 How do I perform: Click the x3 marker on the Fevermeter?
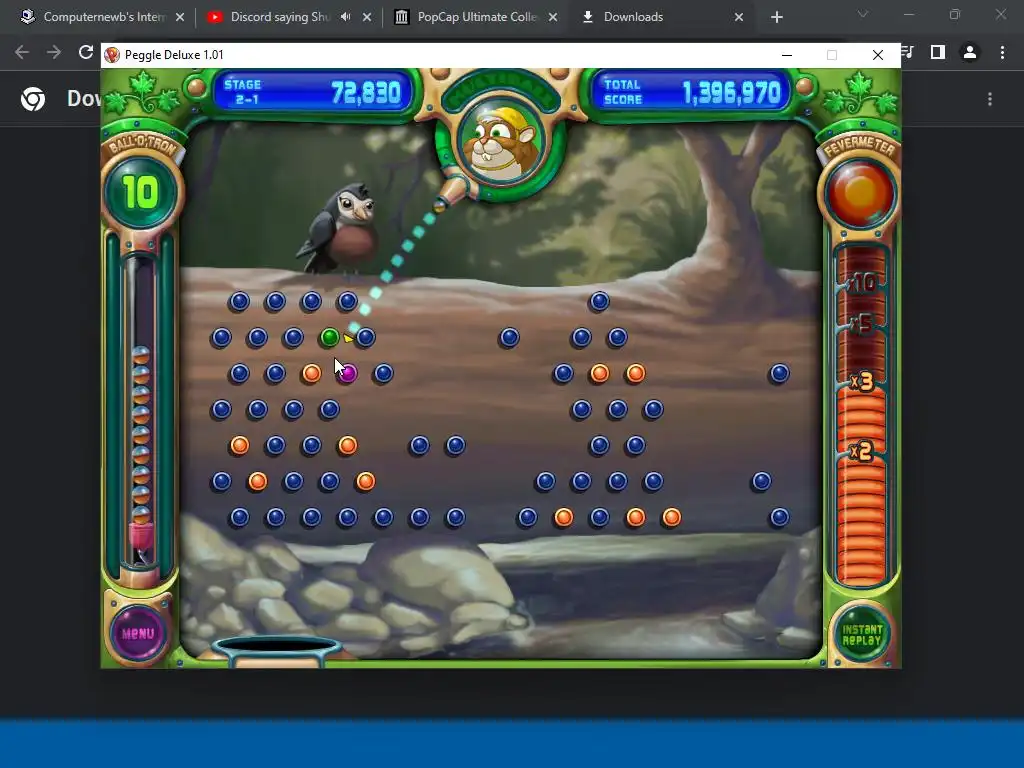[862, 381]
